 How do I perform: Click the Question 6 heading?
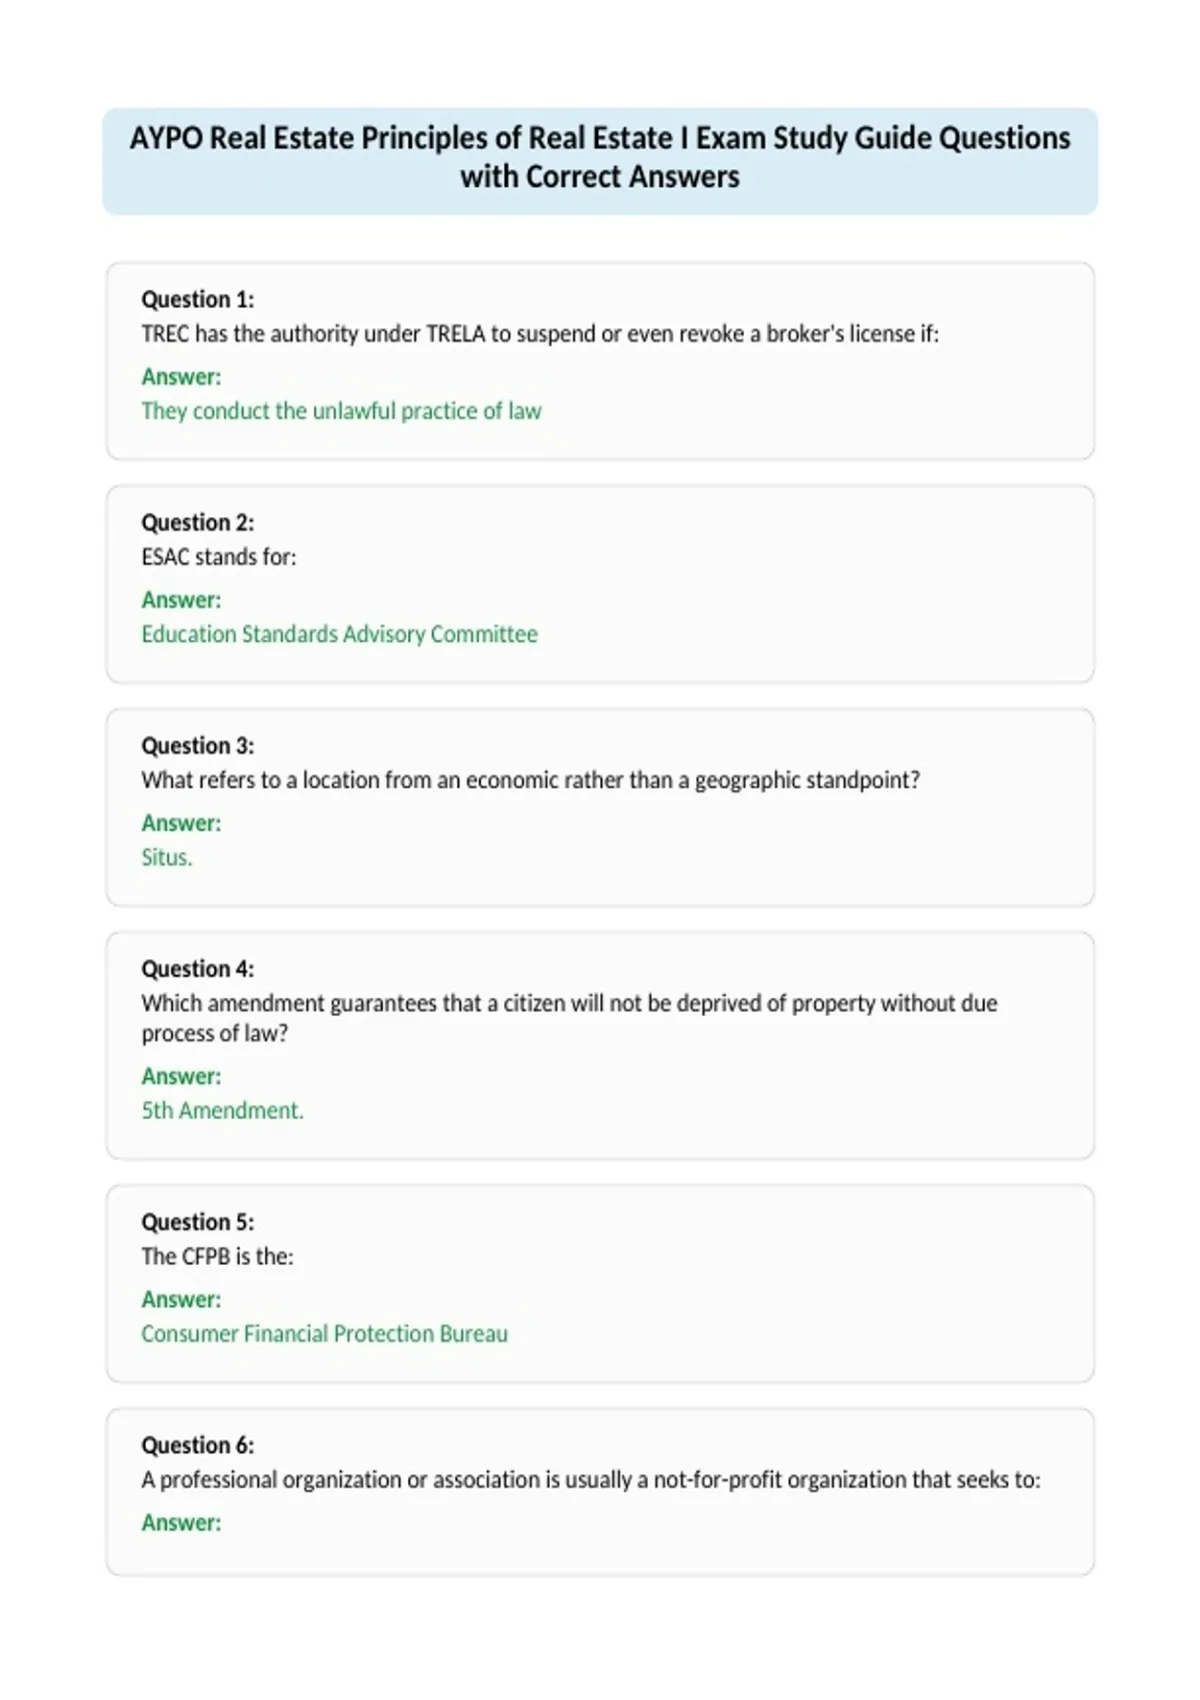click(198, 1444)
